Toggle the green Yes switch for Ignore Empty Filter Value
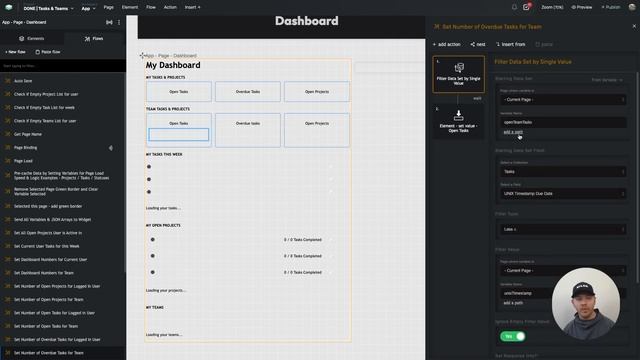 (x=513, y=336)
